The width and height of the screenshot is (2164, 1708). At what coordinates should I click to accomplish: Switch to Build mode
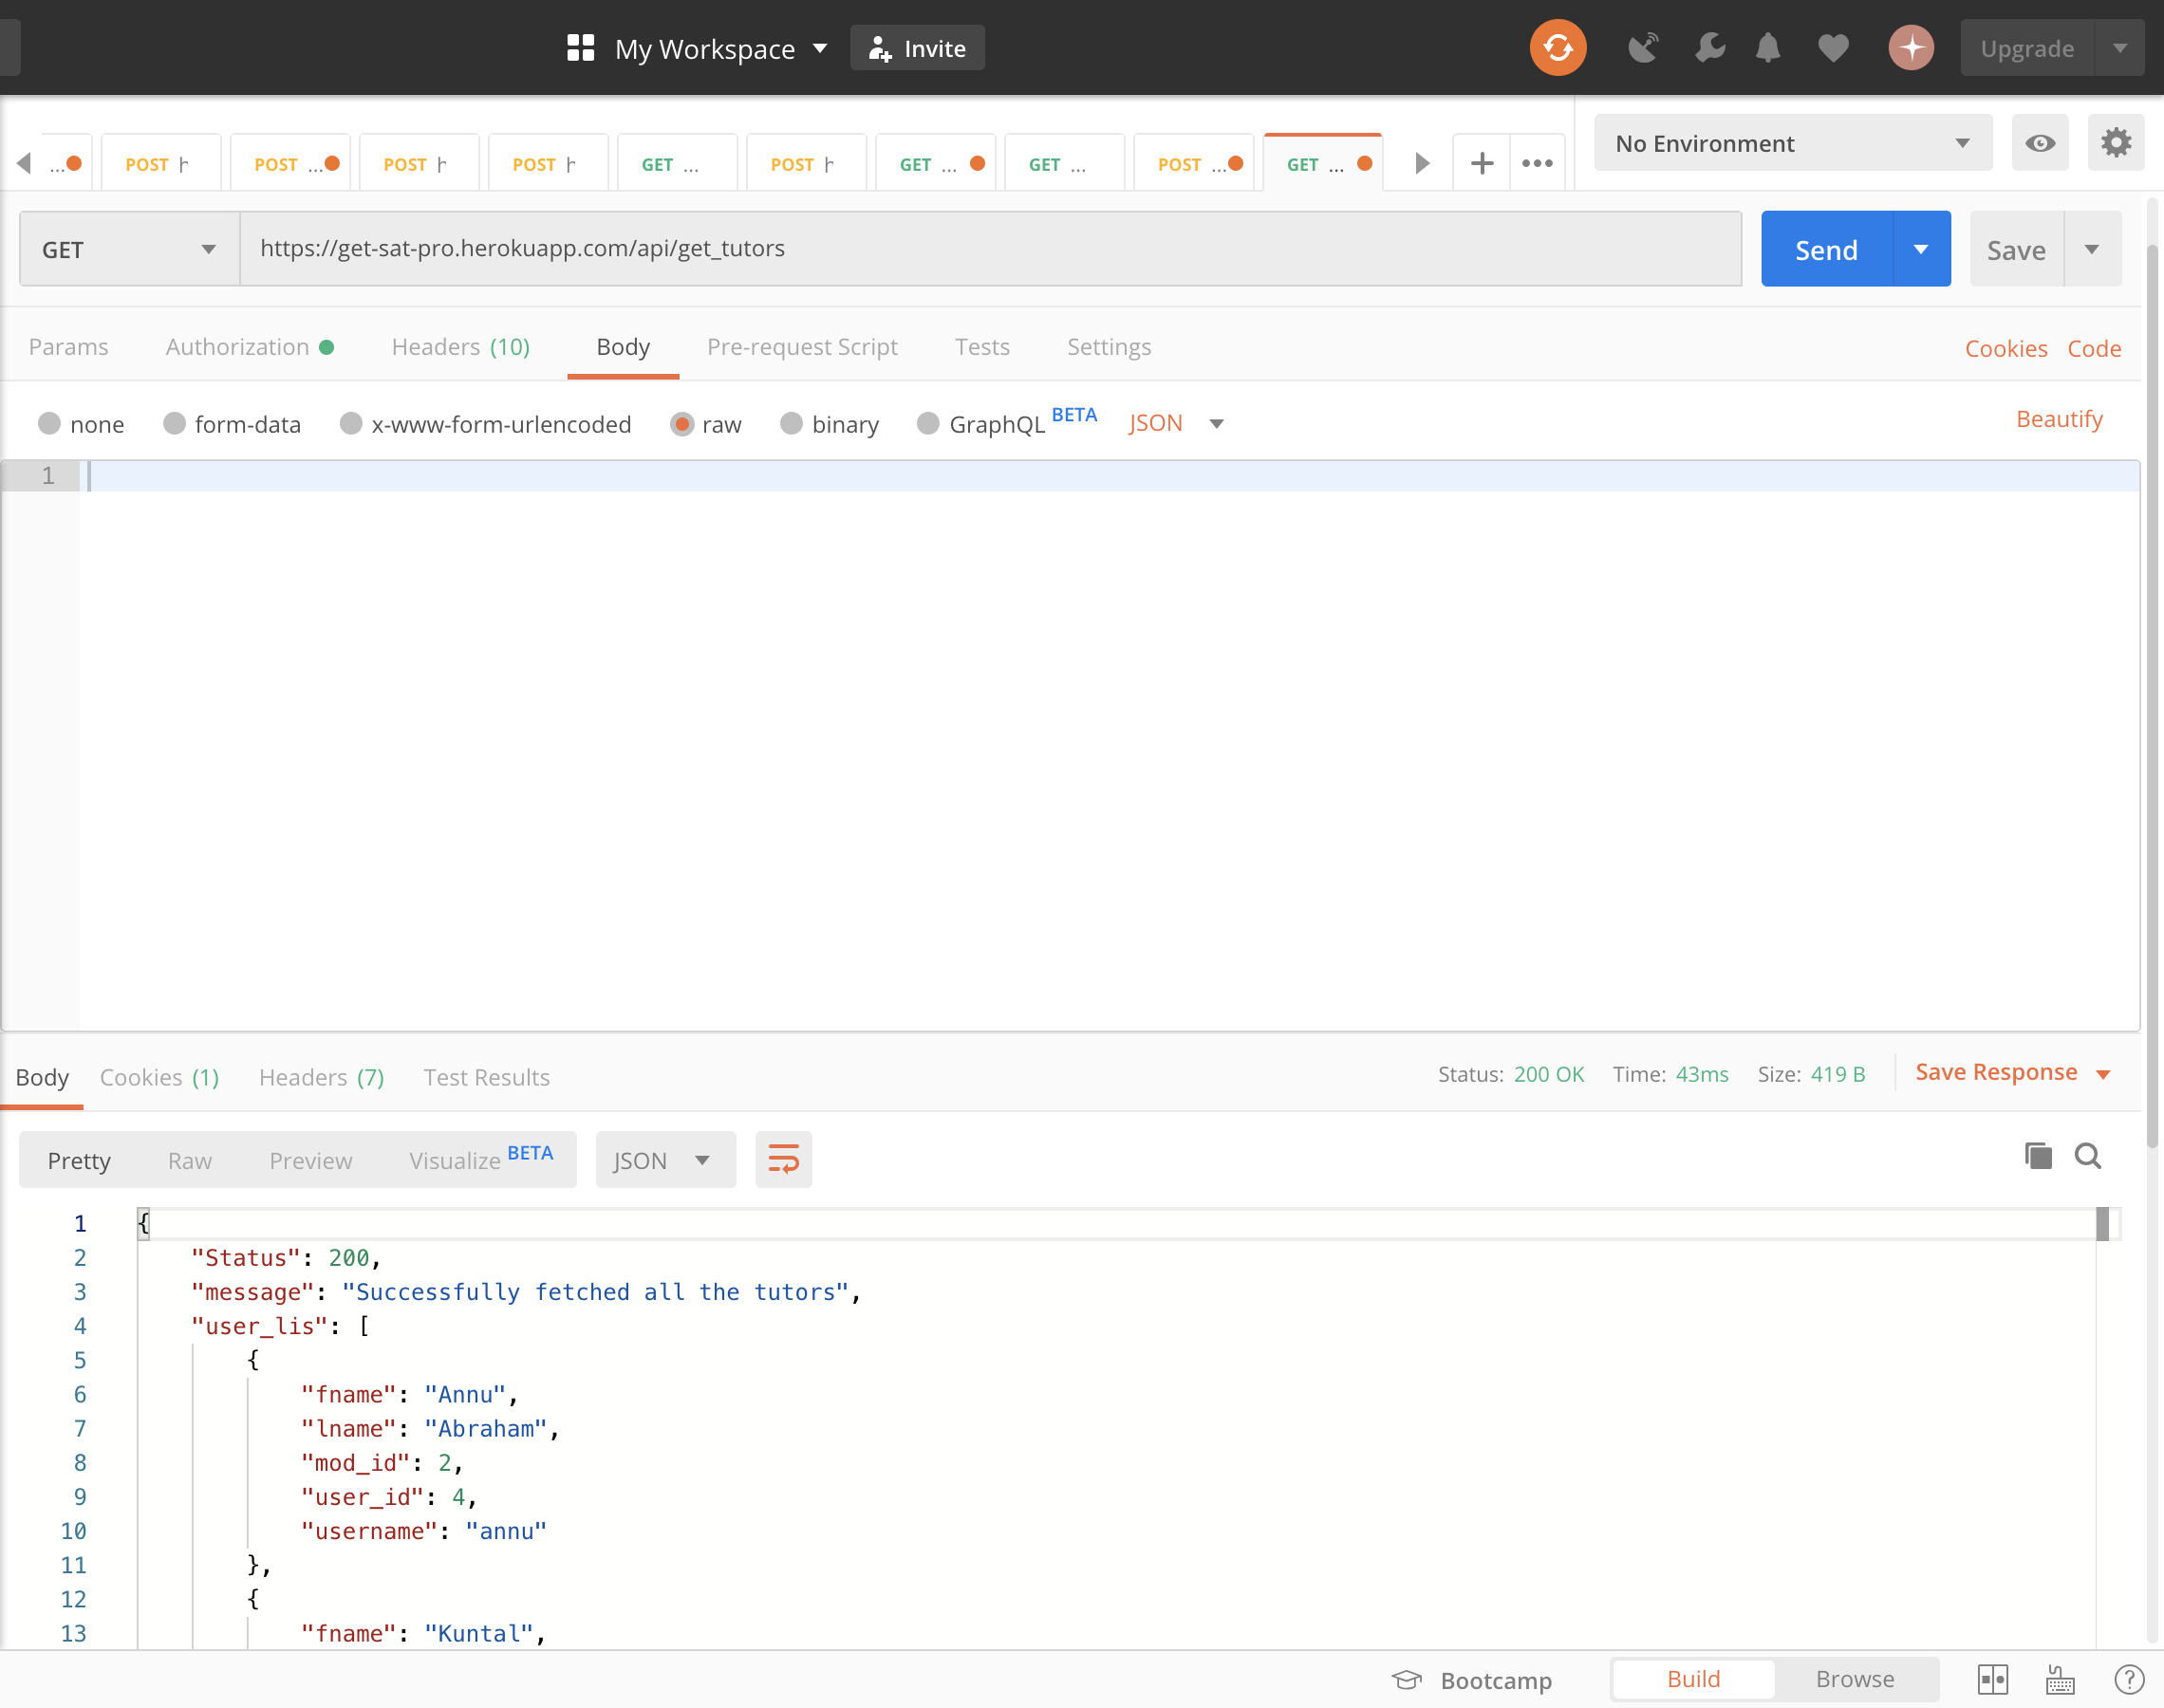click(1693, 1679)
